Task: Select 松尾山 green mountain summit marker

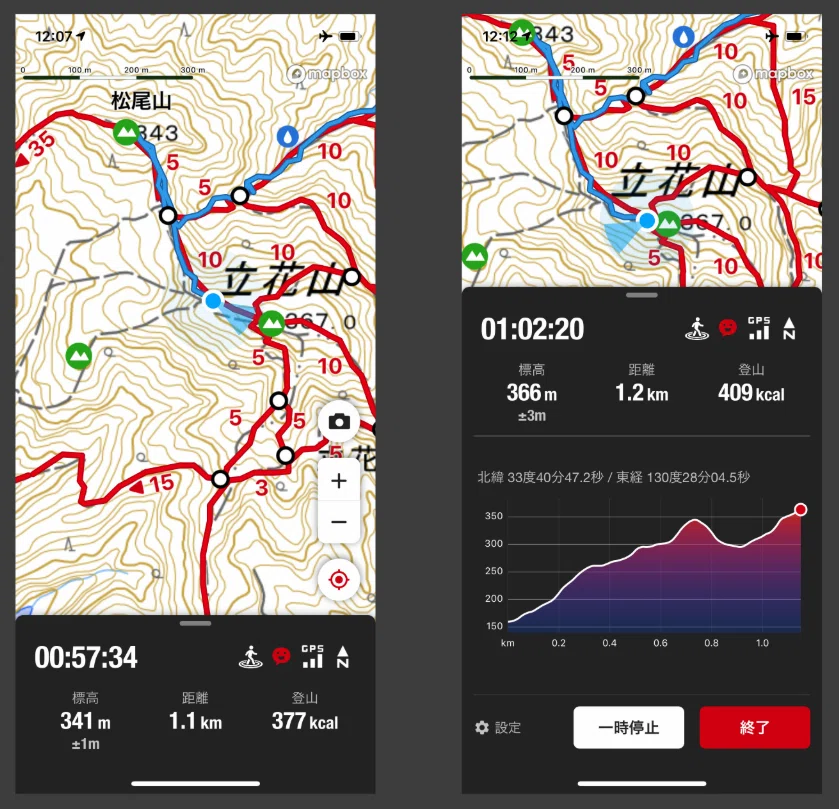Action: pyautogui.click(x=126, y=132)
